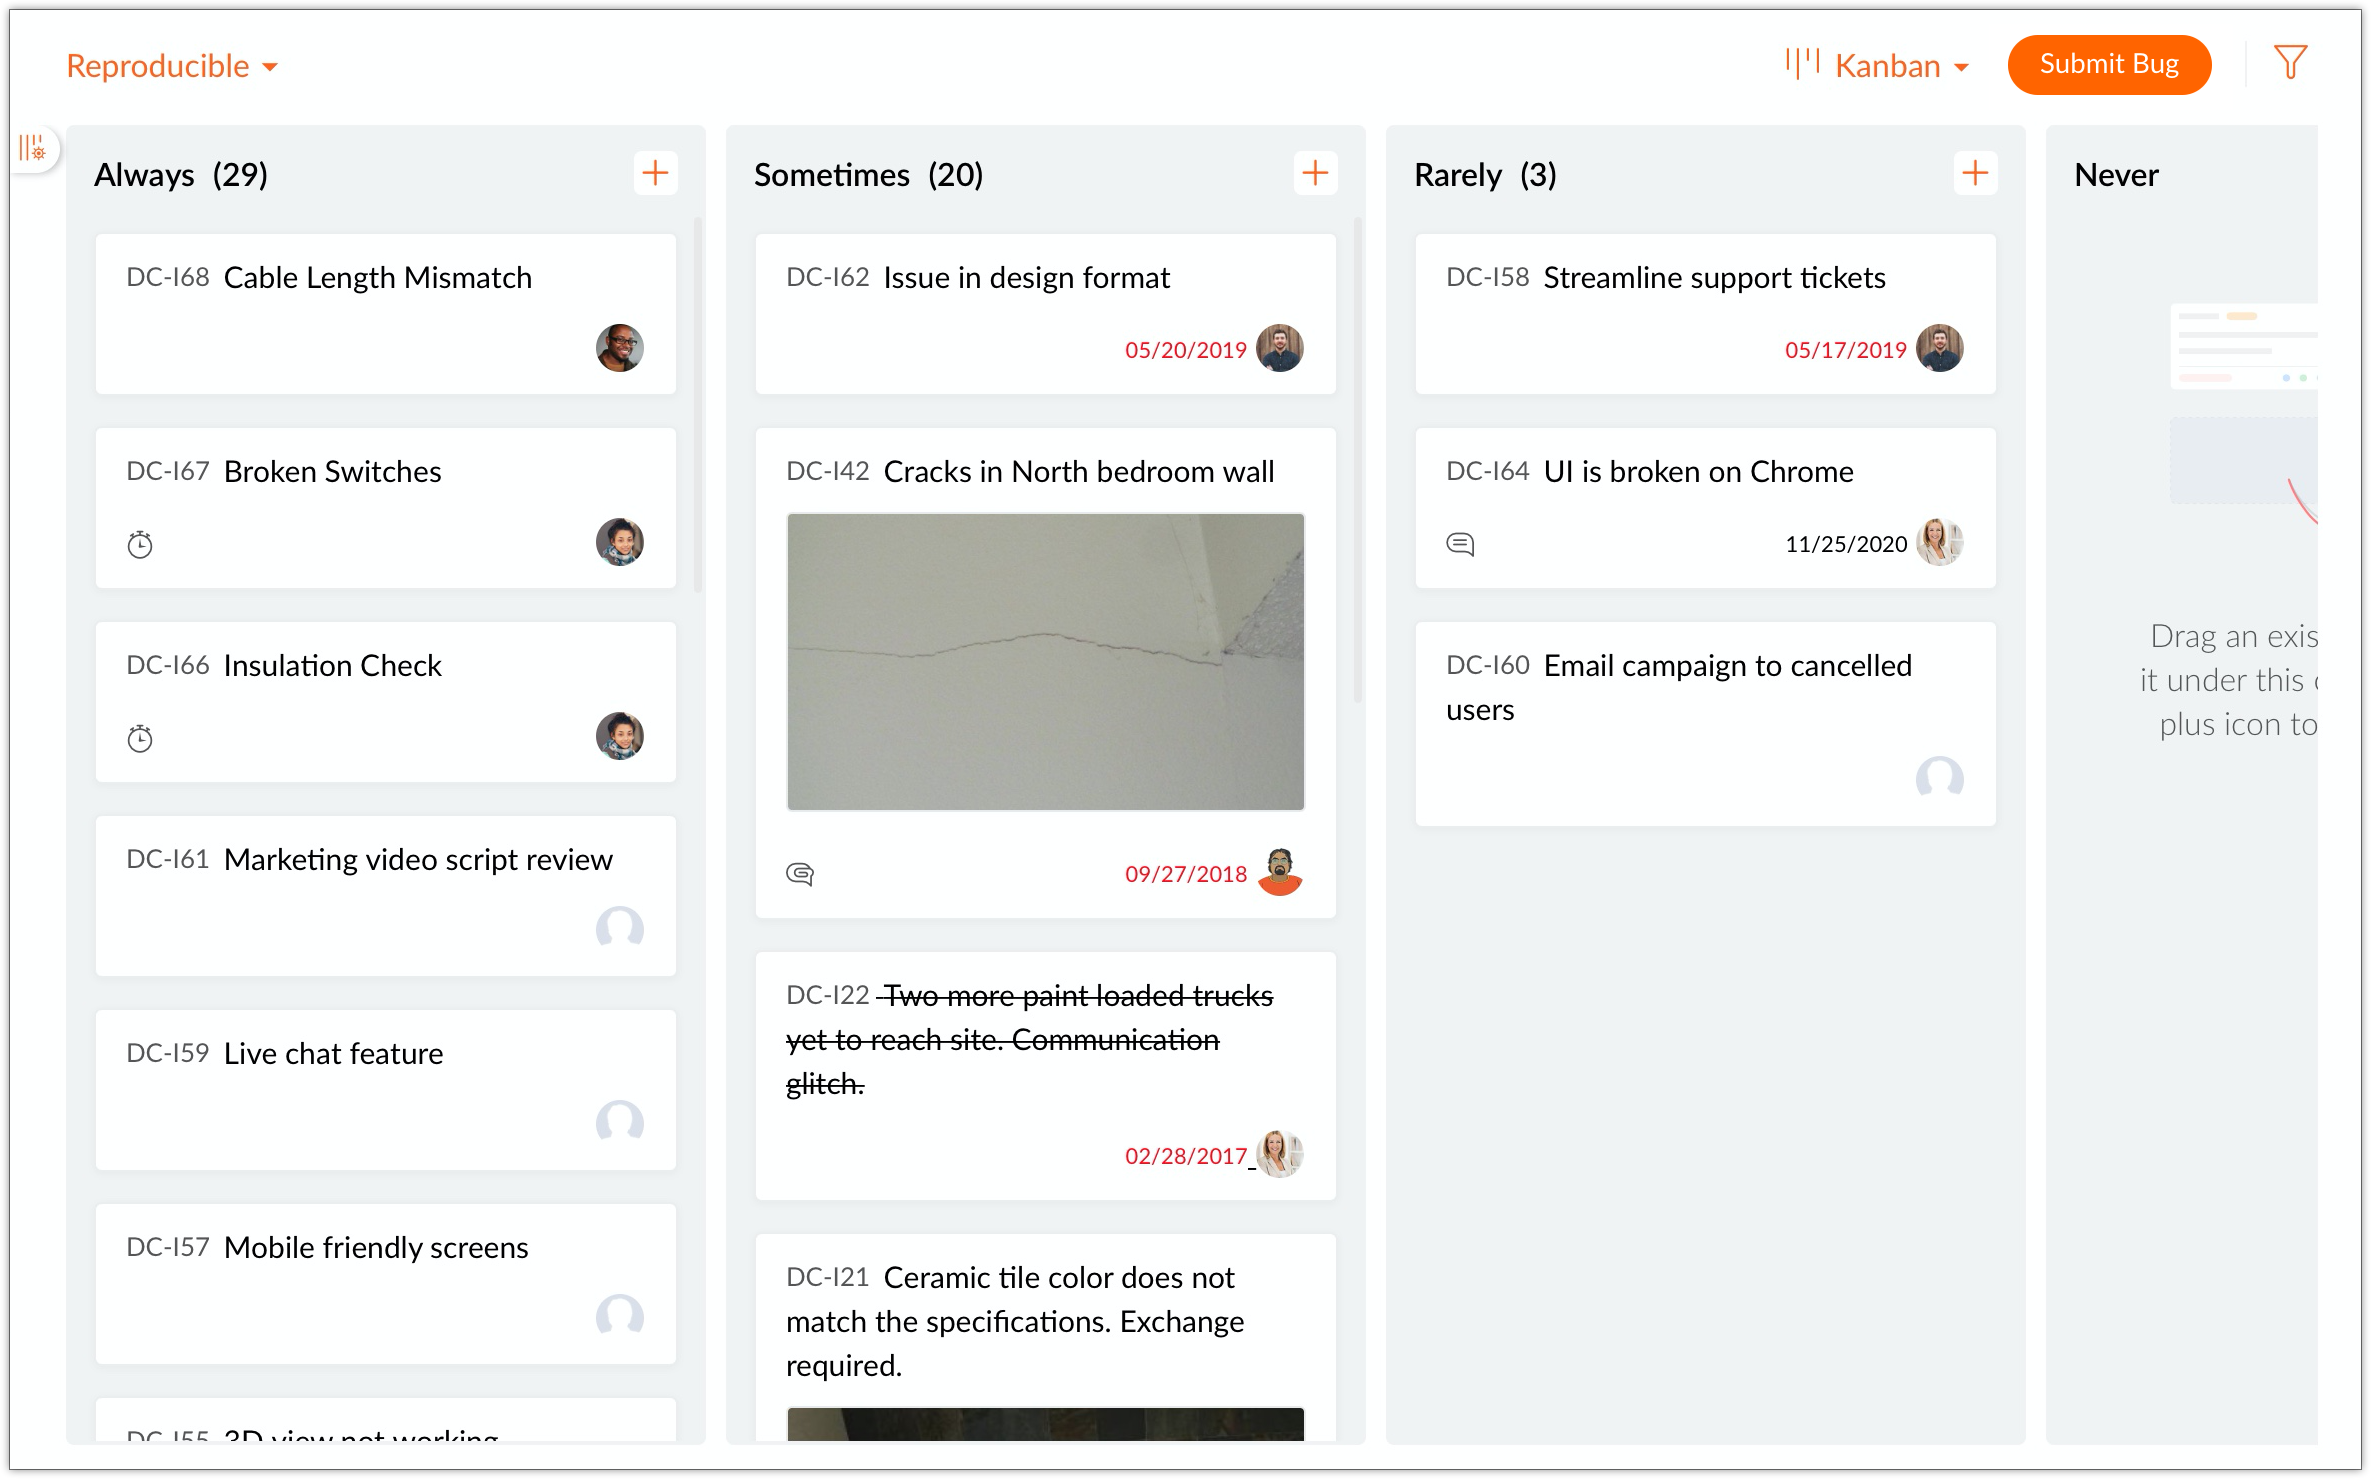This screenshot has width=2371, height=1479.
Task: Open DC-I58 Streamline support tickets card
Action: click(x=1714, y=278)
